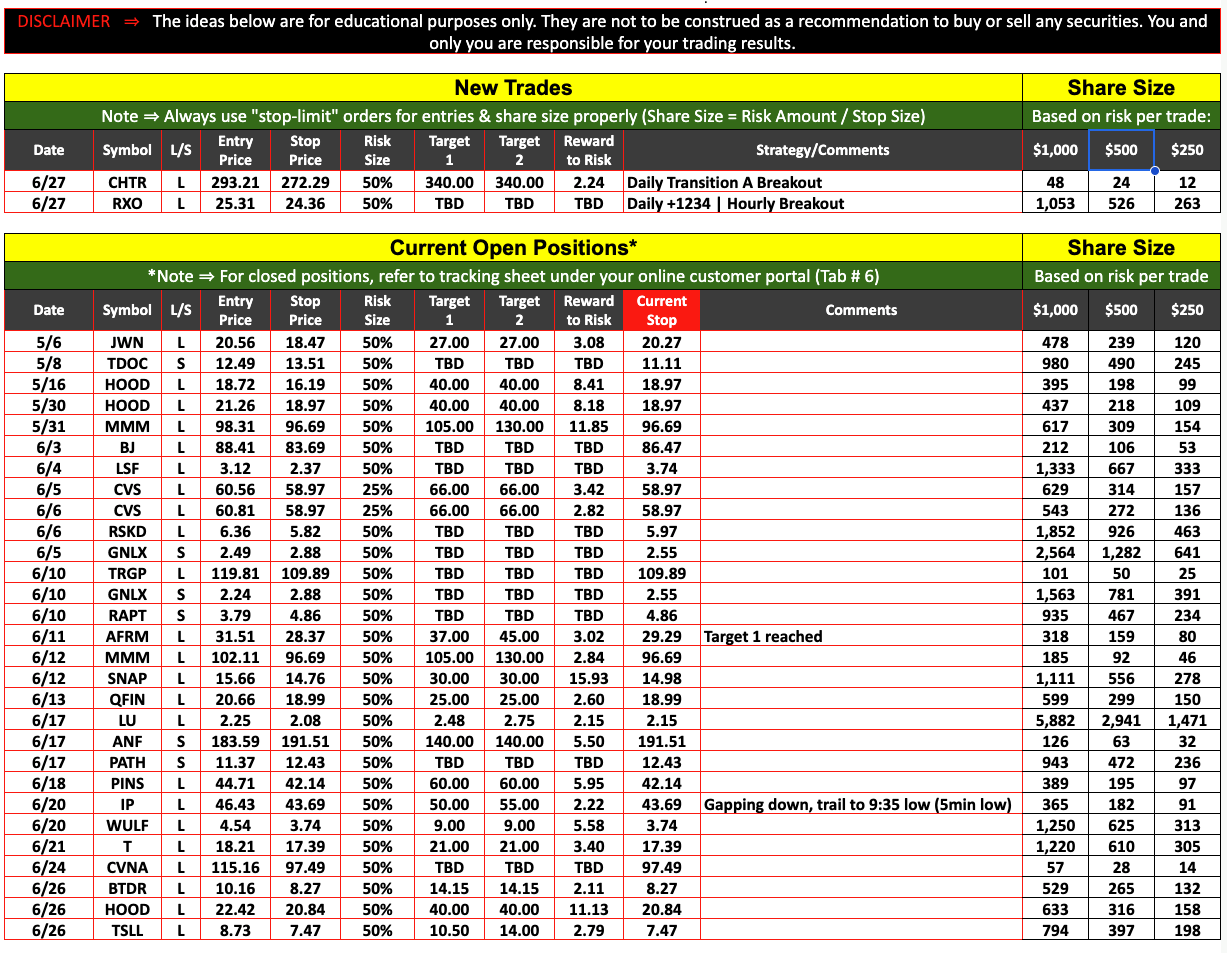Screen dimensions: 1227x953
Task: Click the ANF entry price 183.59
Action: 235,742
